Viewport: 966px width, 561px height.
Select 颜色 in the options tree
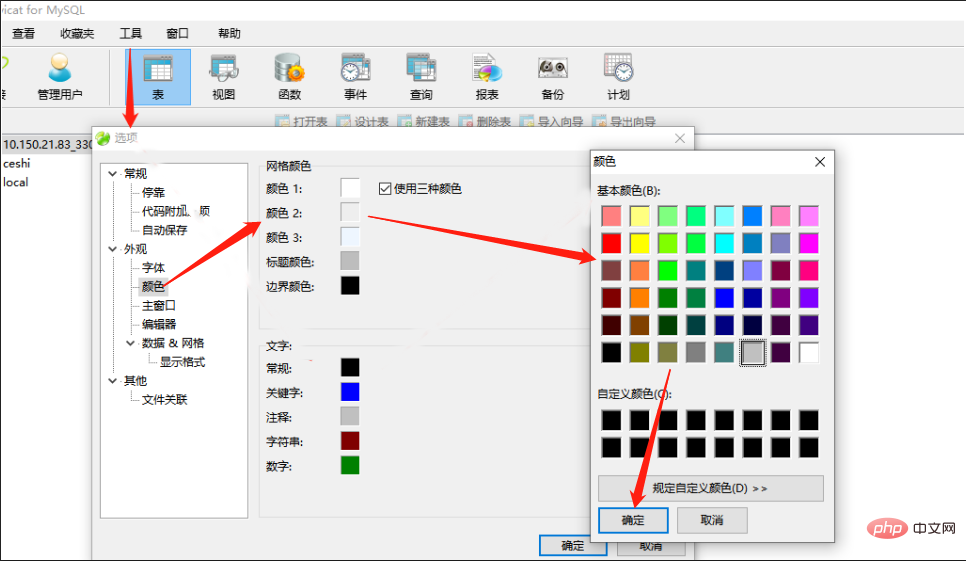click(x=153, y=286)
